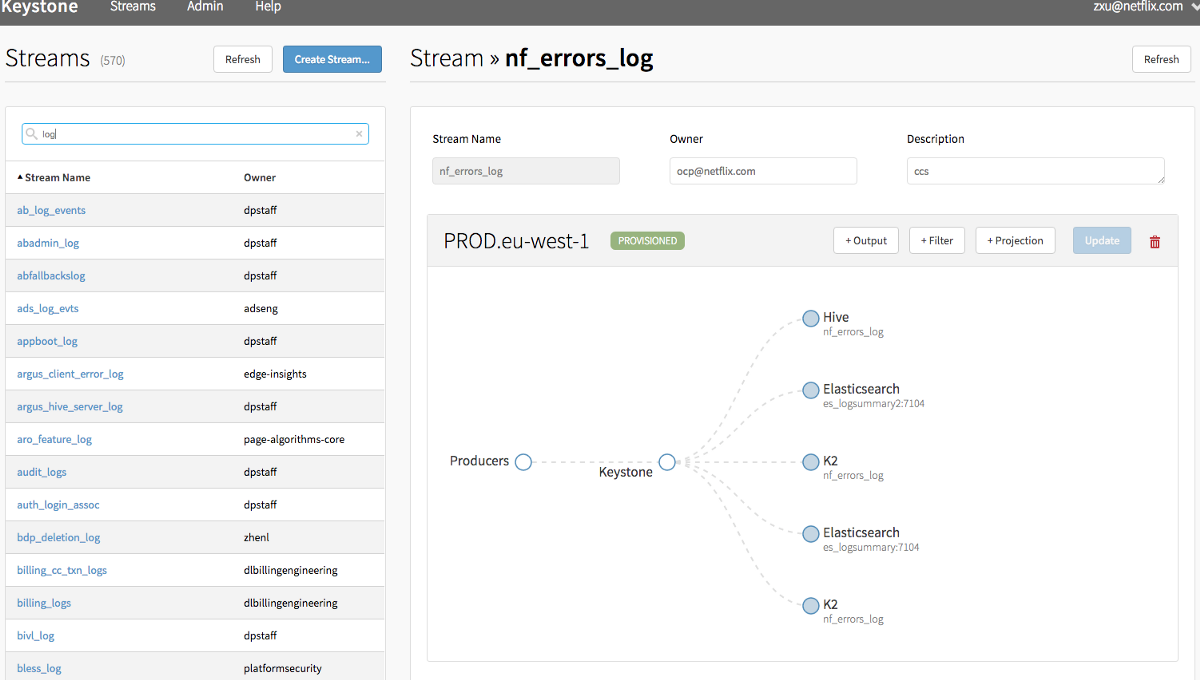Select the Hive output node circle
Image resolution: width=1200 pixels, height=680 pixels.
[x=810, y=319]
